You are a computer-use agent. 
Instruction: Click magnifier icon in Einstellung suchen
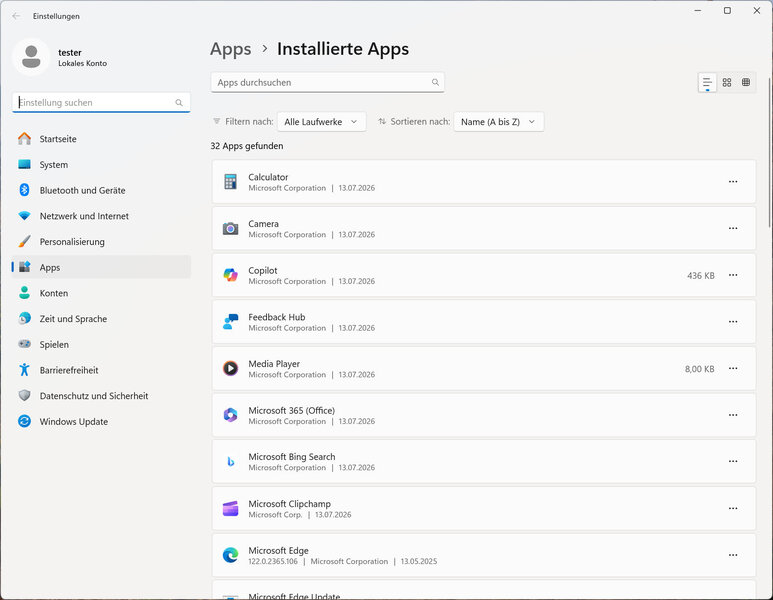179,103
